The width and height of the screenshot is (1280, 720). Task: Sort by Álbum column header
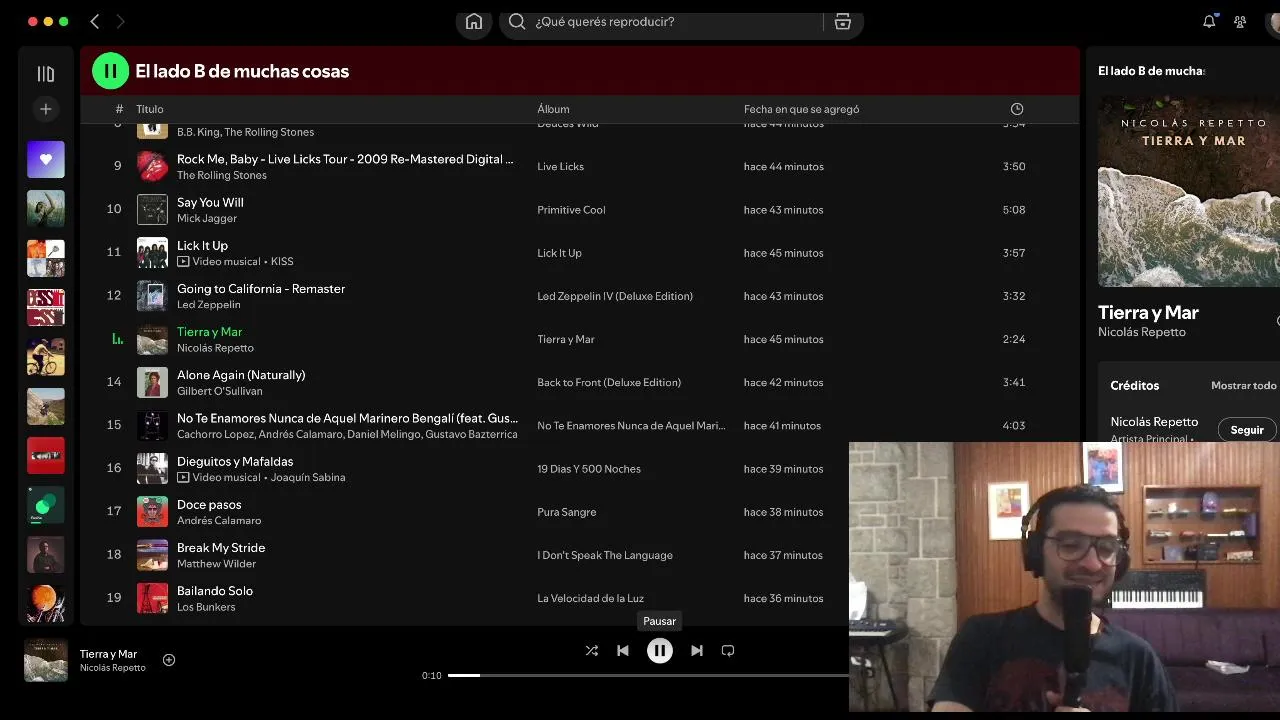[x=553, y=109]
